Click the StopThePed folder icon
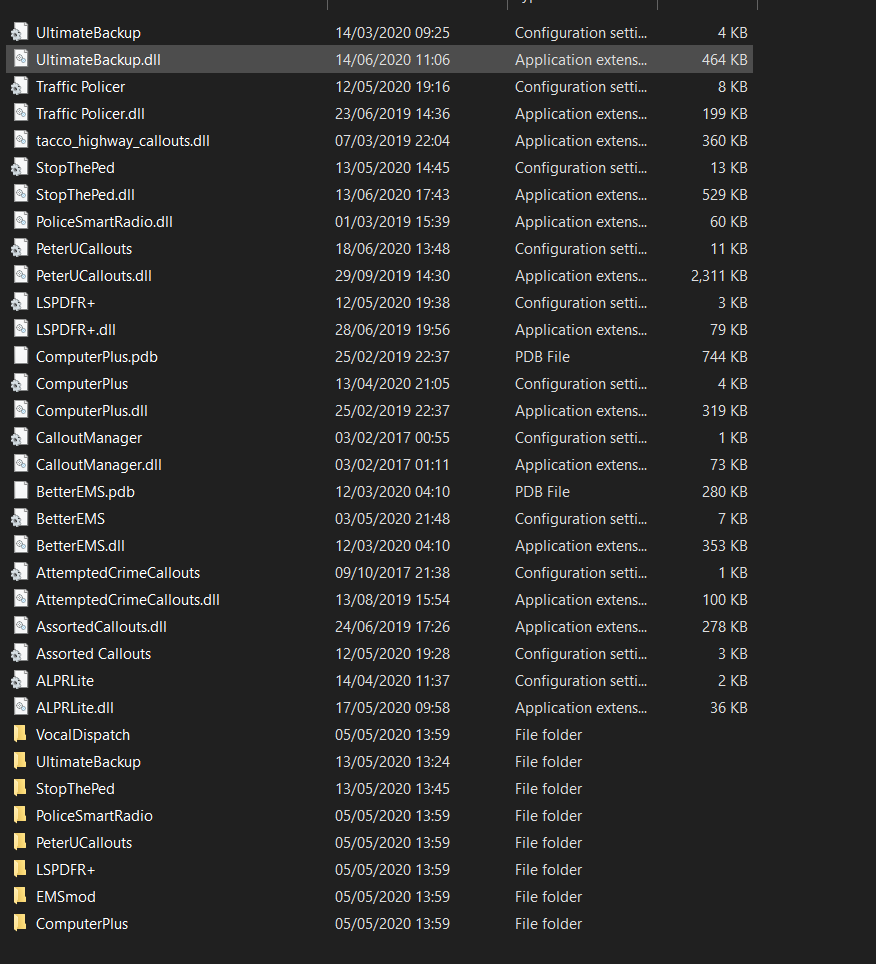Image resolution: width=876 pixels, height=964 pixels. pyautogui.click(x=20, y=789)
